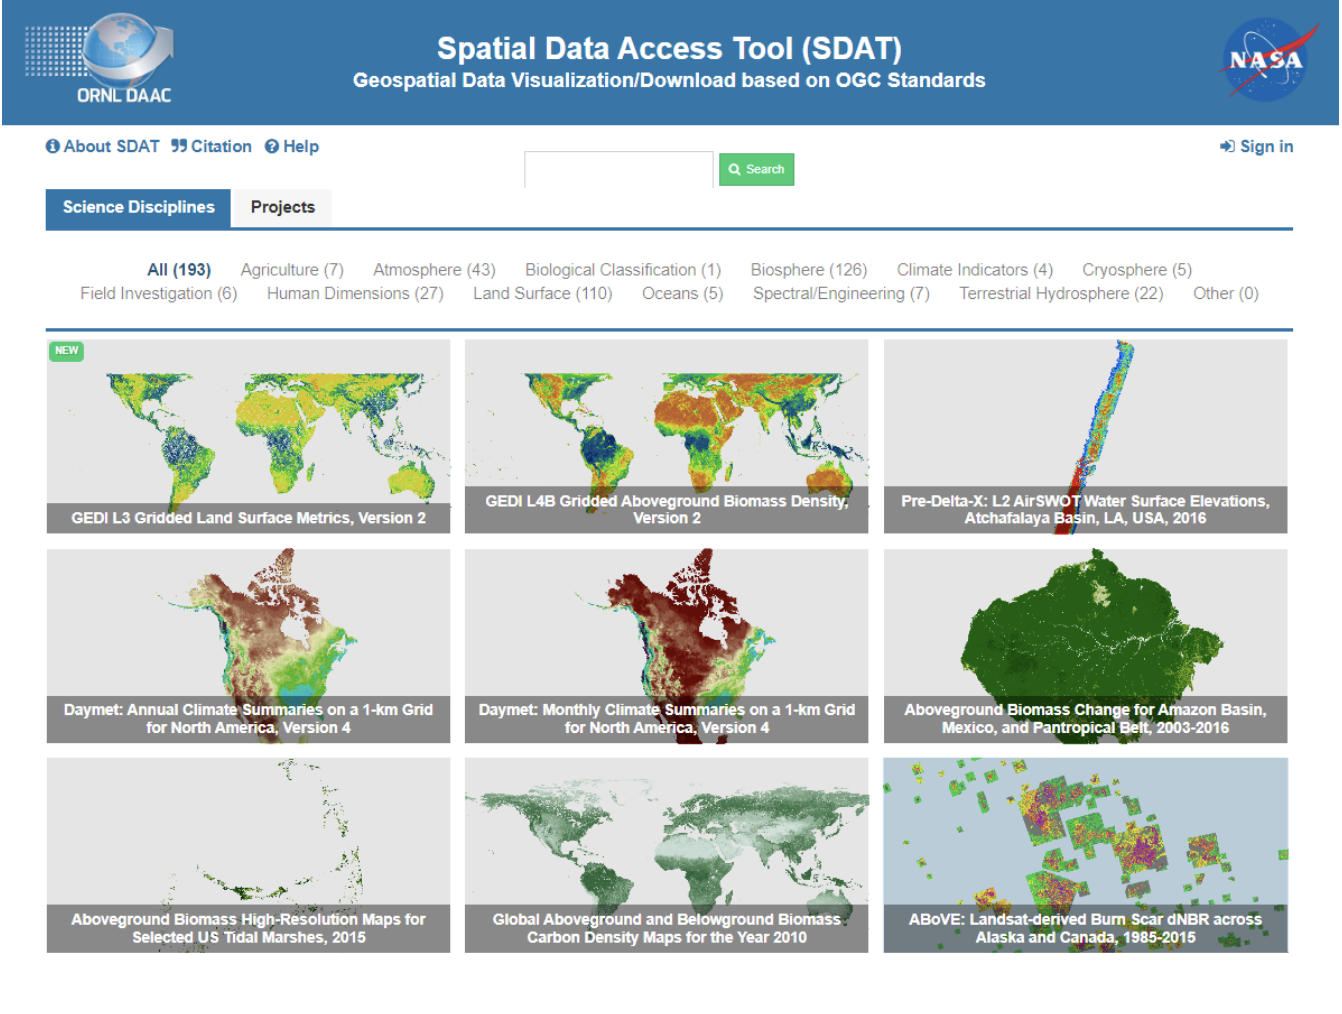Open ABoVE Landsat-derived Burn Scar dNBR dataset
Screen dimensions: 1342x1014
[x=1085, y=854]
